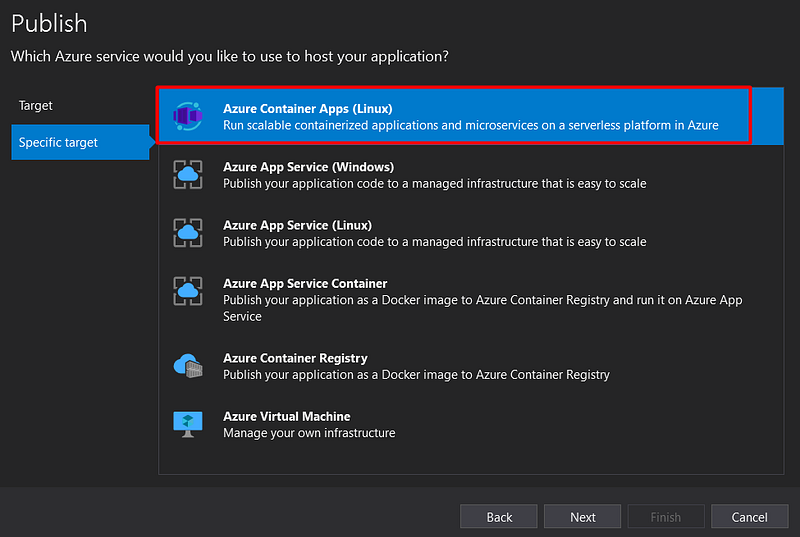Click App Service (Linux) managed infrastructure description
800x537 pixels.
435,242
